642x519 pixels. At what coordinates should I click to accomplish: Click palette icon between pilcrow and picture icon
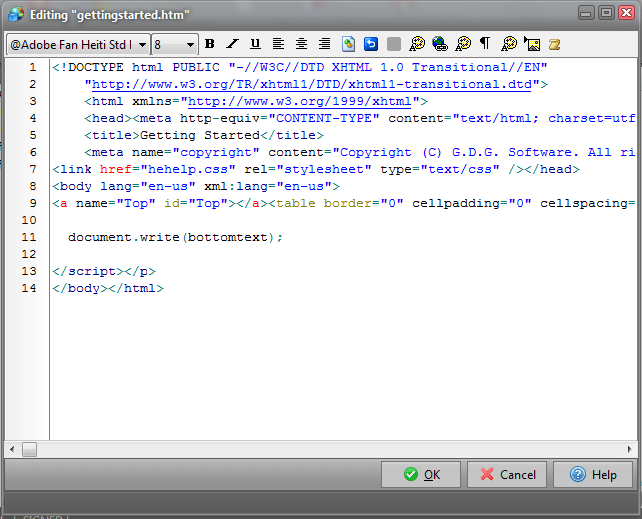pos(509,44)
